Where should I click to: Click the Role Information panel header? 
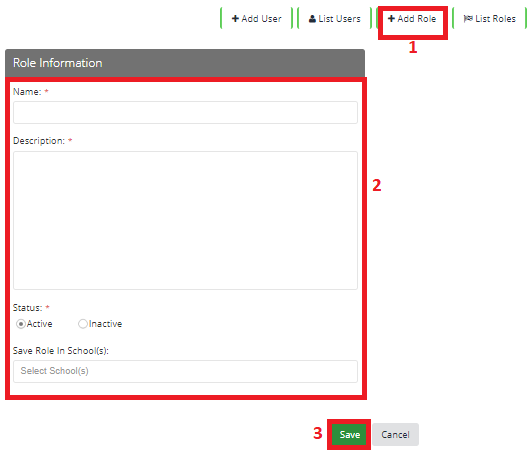point(185,63)
